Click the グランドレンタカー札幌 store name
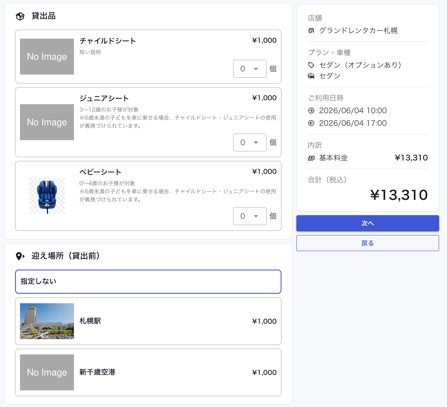Screen dimensions: 447x407 [x=358, y=31]
